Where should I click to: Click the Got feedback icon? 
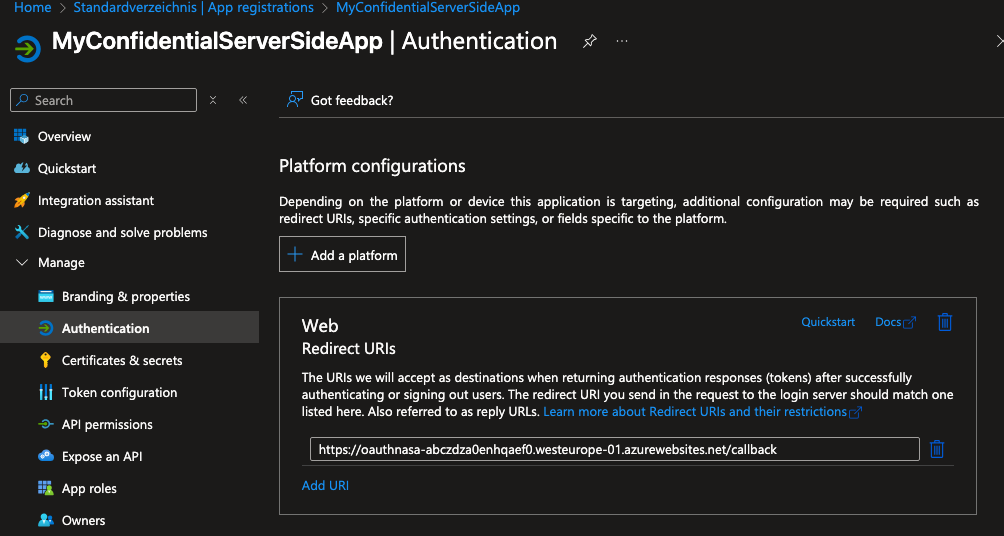(295, 100)
